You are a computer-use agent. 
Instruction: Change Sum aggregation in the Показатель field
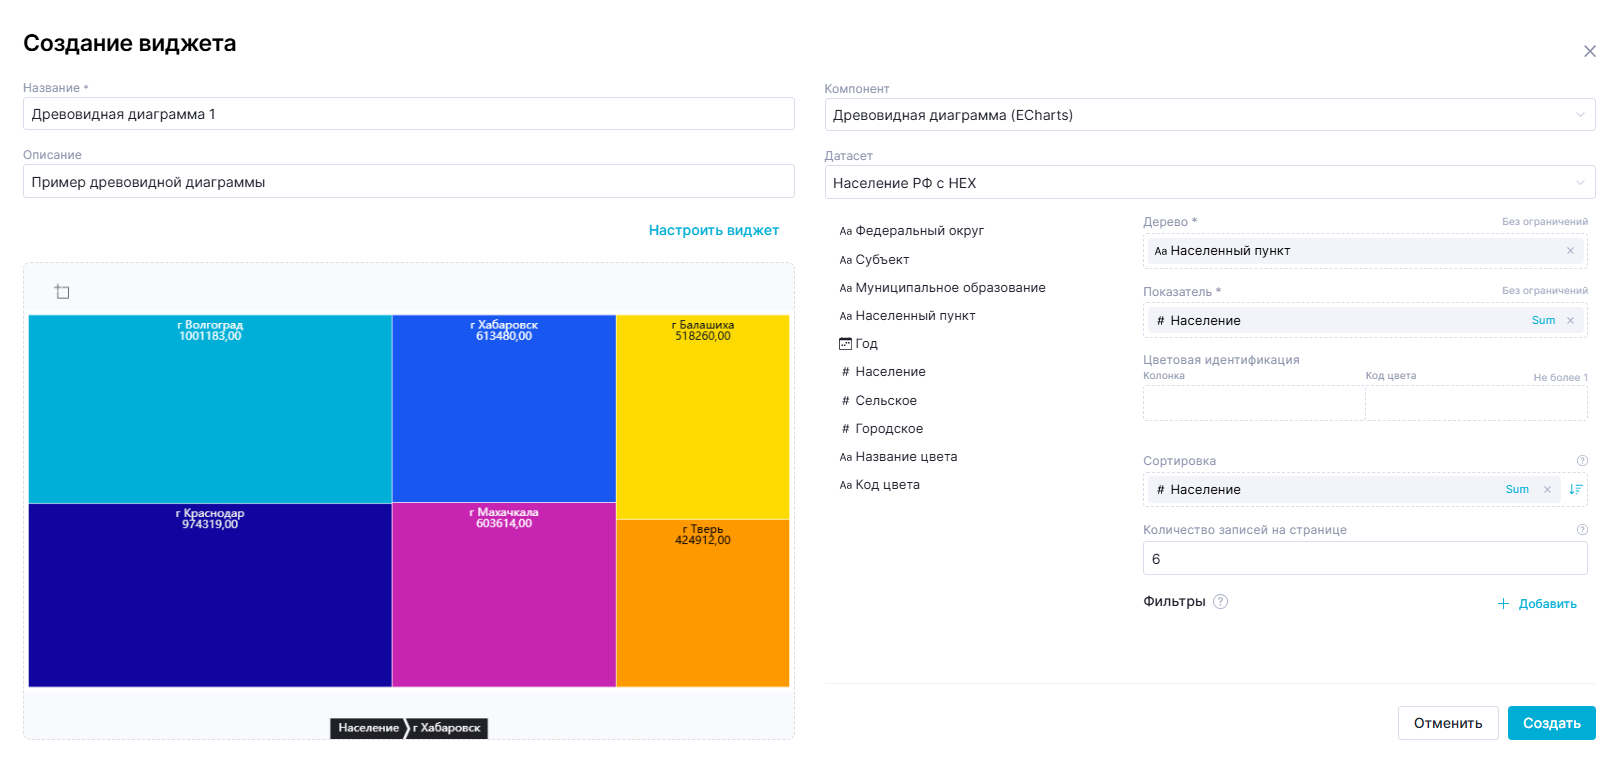pos(1543,321)
